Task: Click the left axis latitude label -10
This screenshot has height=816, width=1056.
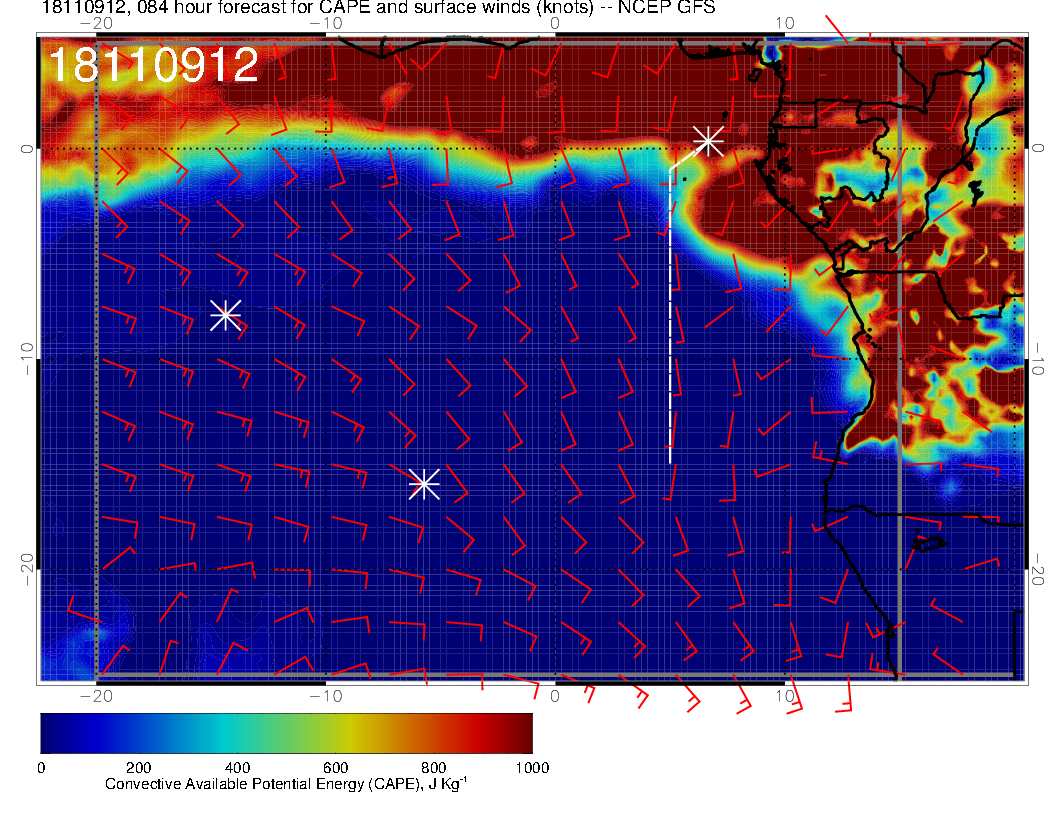Action: 26,358
